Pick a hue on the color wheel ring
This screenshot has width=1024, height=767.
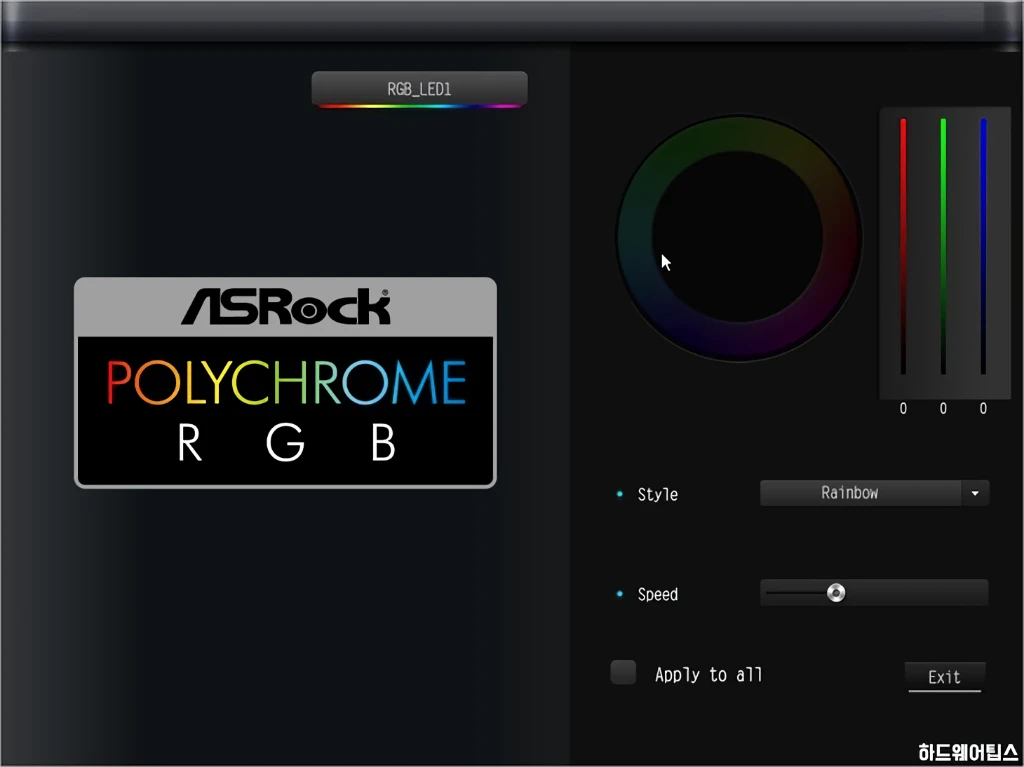(739, 133)
